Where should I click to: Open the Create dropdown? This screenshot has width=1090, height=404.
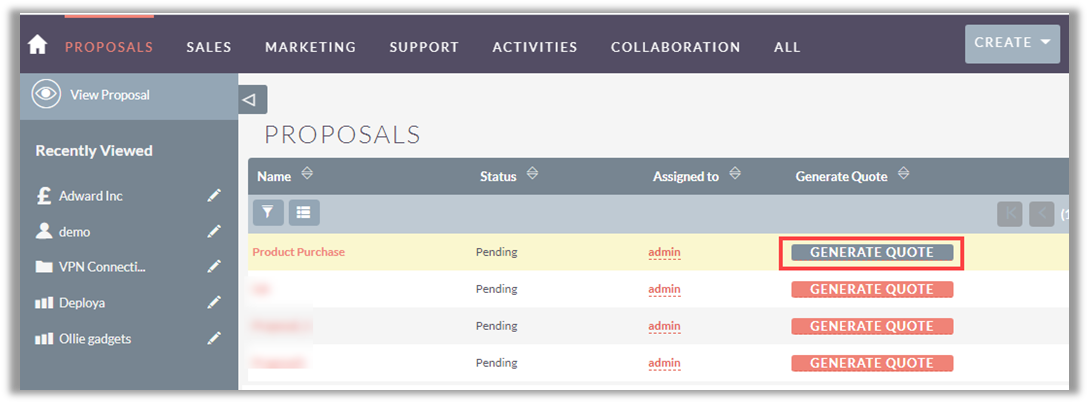pyautogui.click(x=1012, y=43)
